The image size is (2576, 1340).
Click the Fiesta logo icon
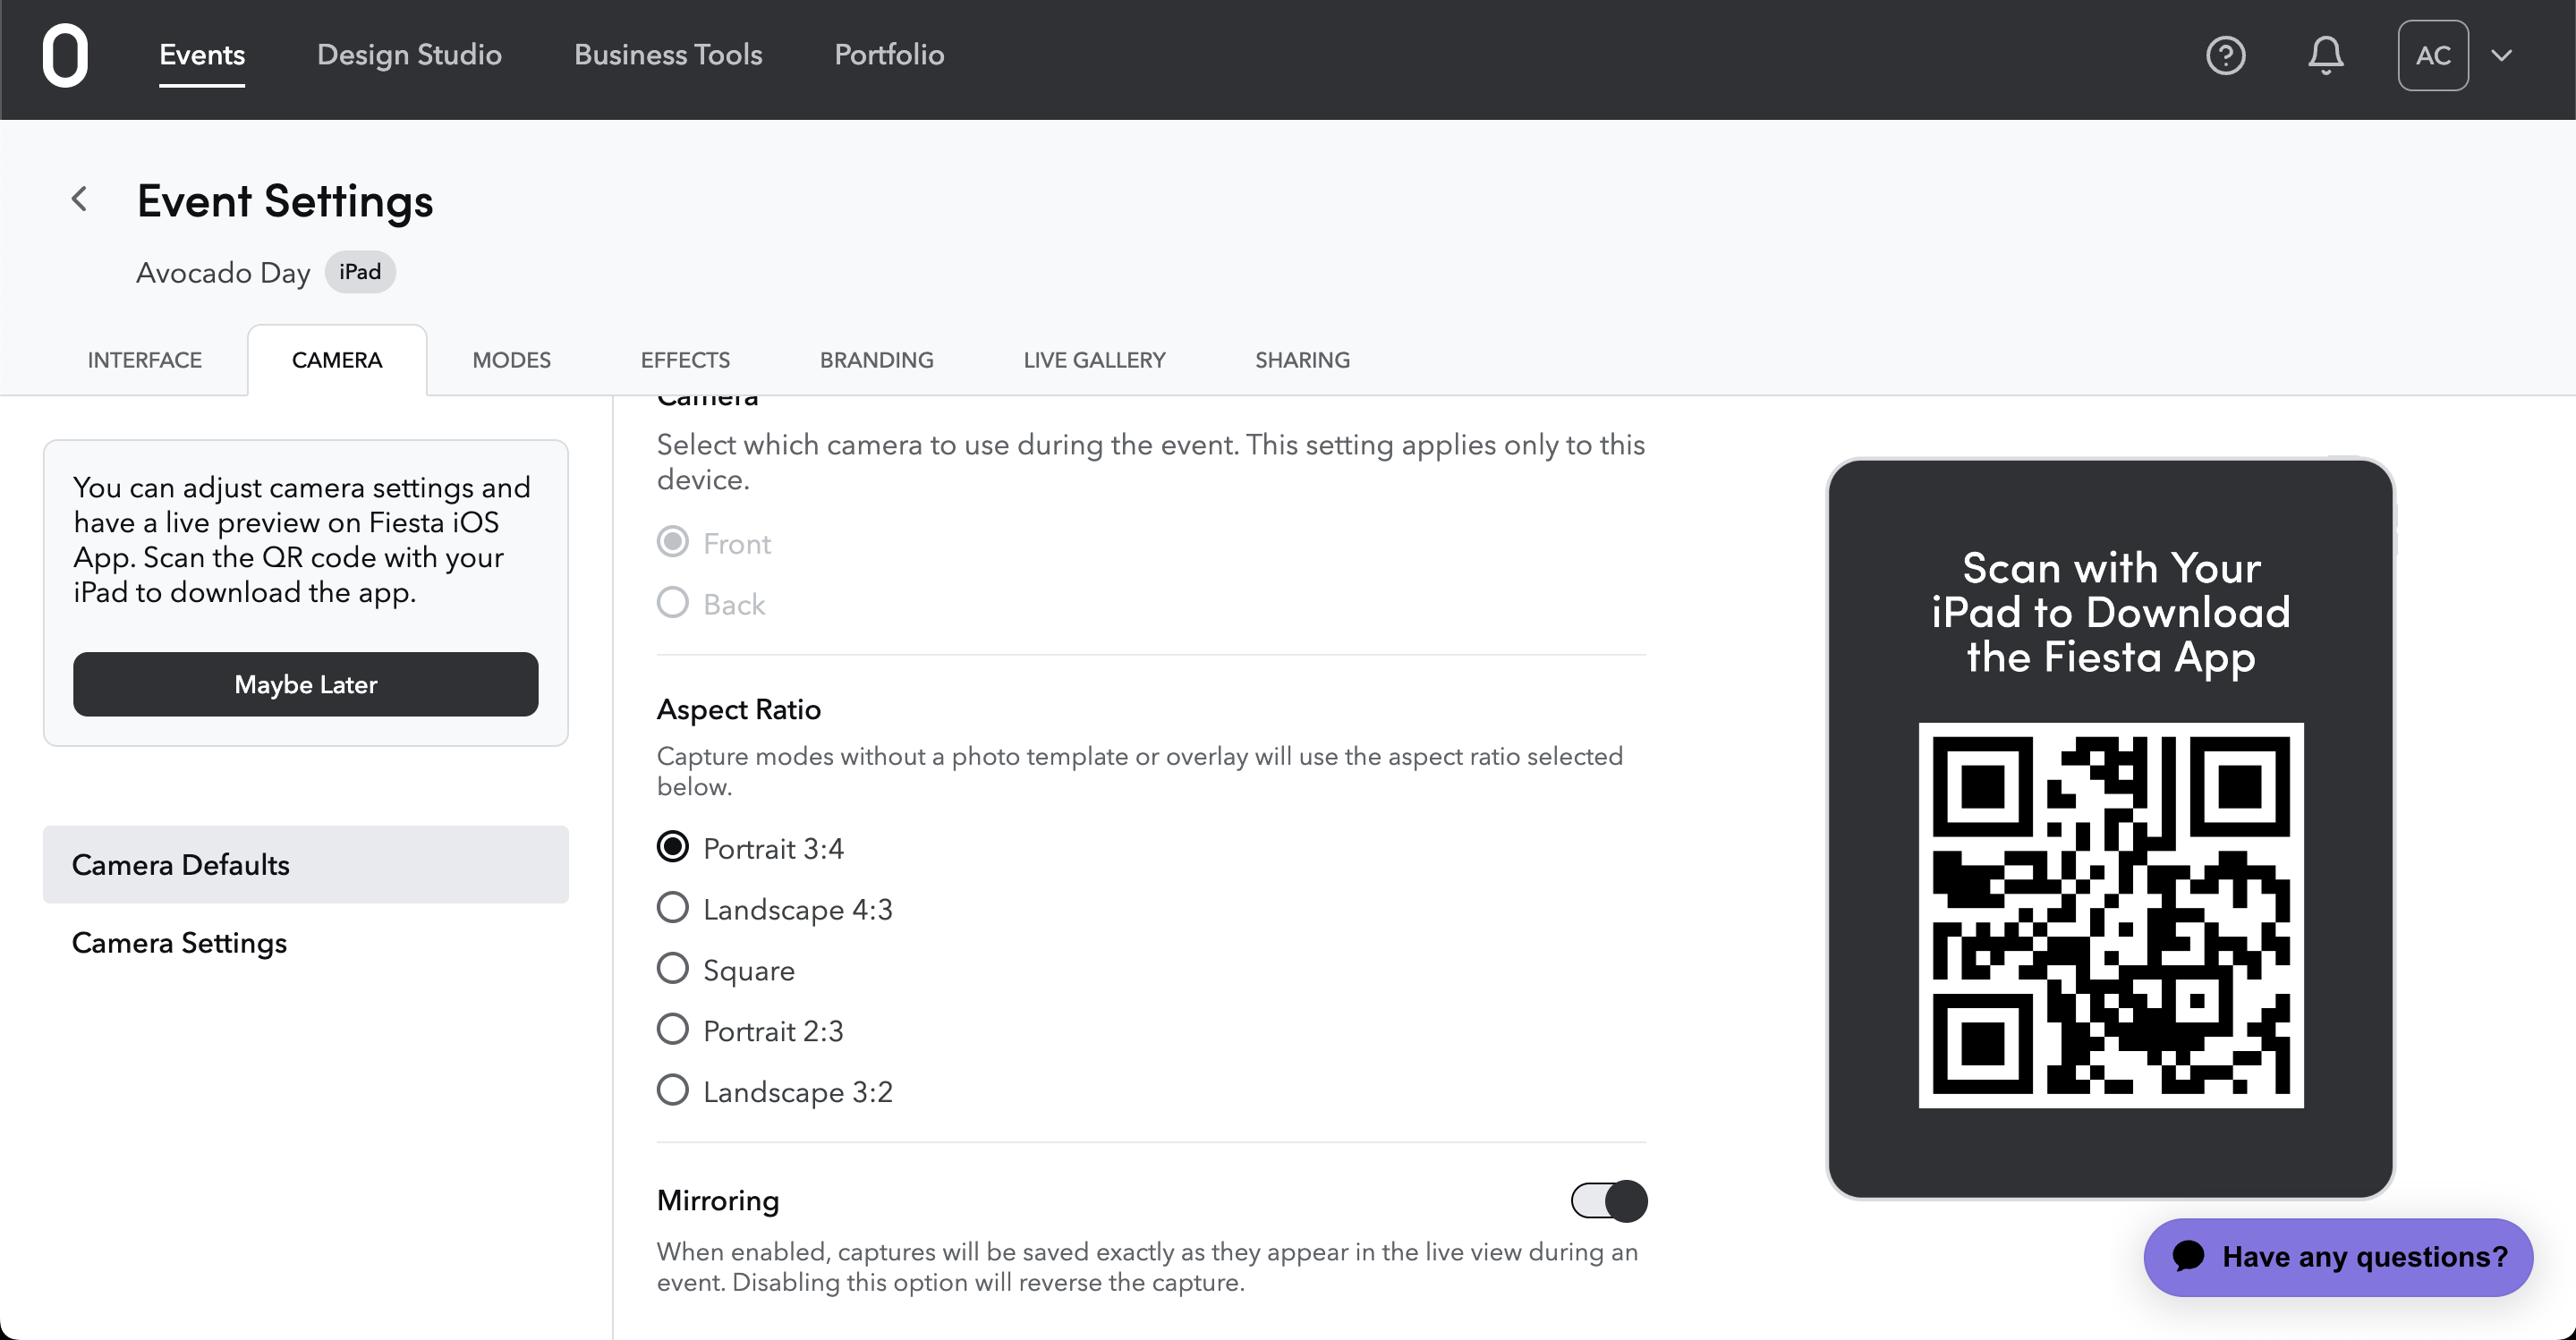pos(65,56)
